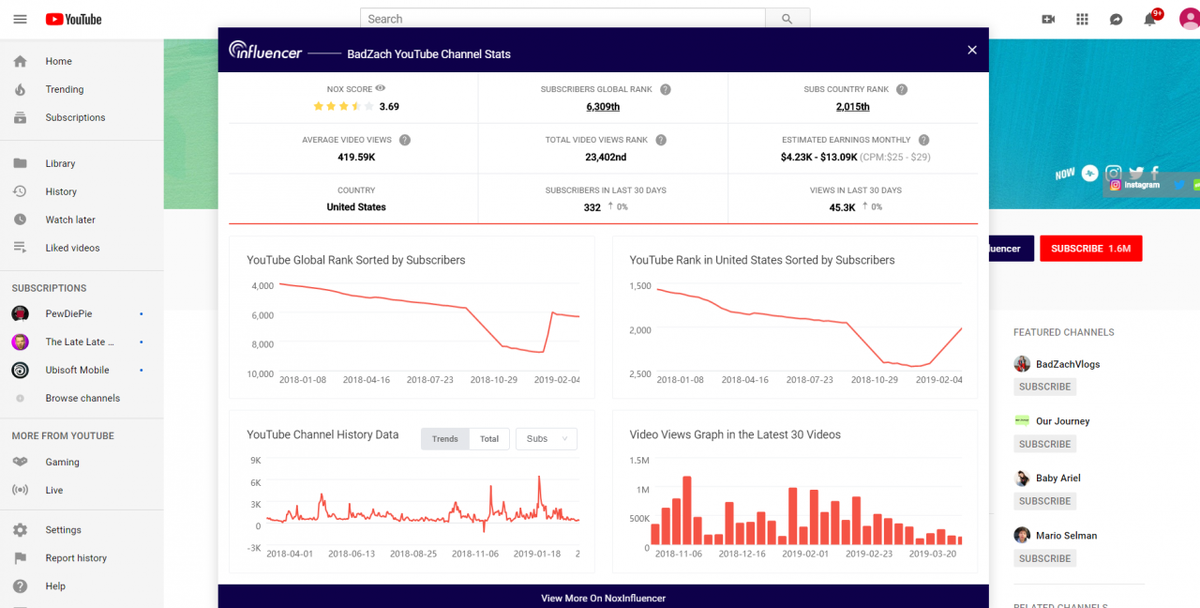Switch the history chart to Total view
This screenshot has height=608, width=1200.
(x=489, y=438)
